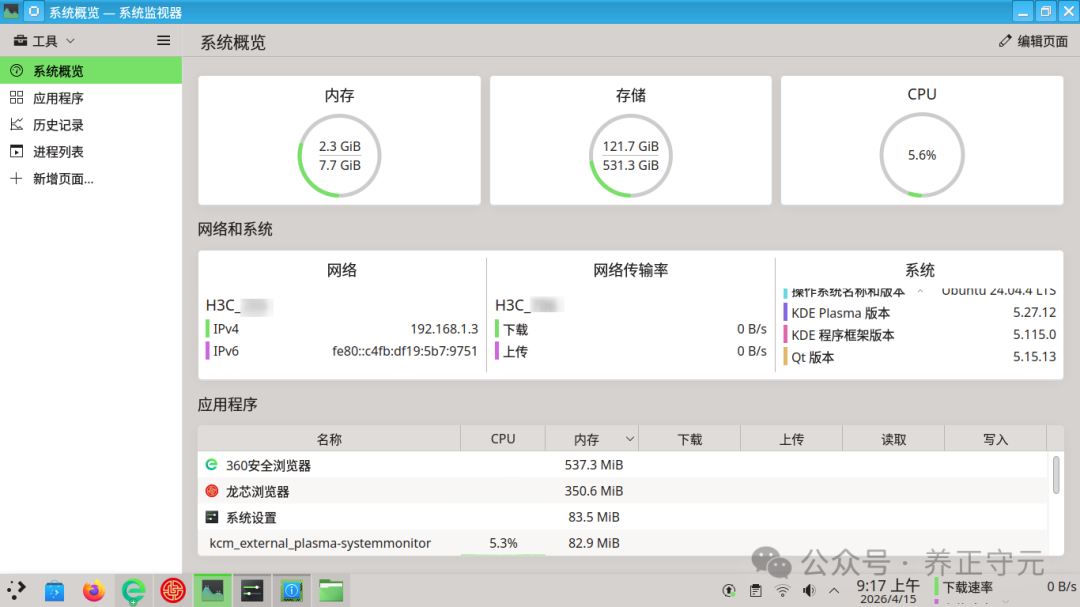Open the volume tray icon

(x=809, y=590)
